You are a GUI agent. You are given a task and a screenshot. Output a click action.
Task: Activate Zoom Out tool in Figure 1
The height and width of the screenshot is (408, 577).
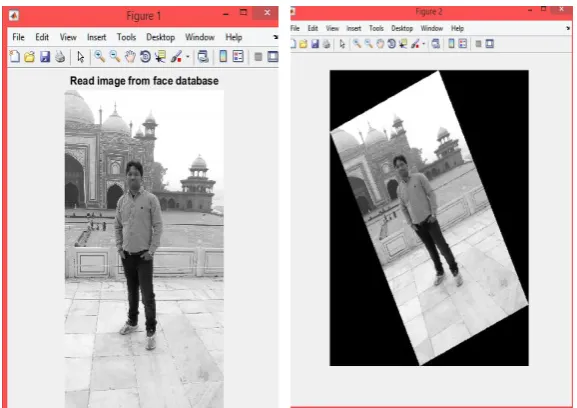coord(115,56)
